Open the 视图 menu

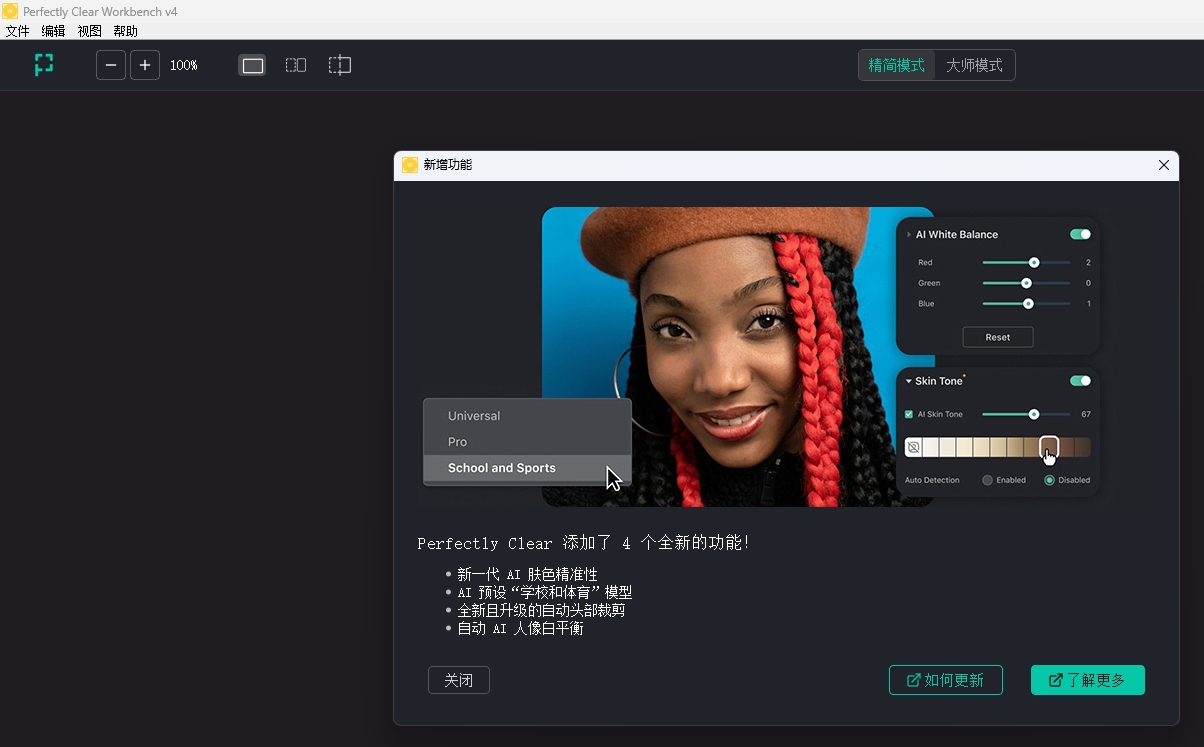pyautogui.click(x=89, y=31)
